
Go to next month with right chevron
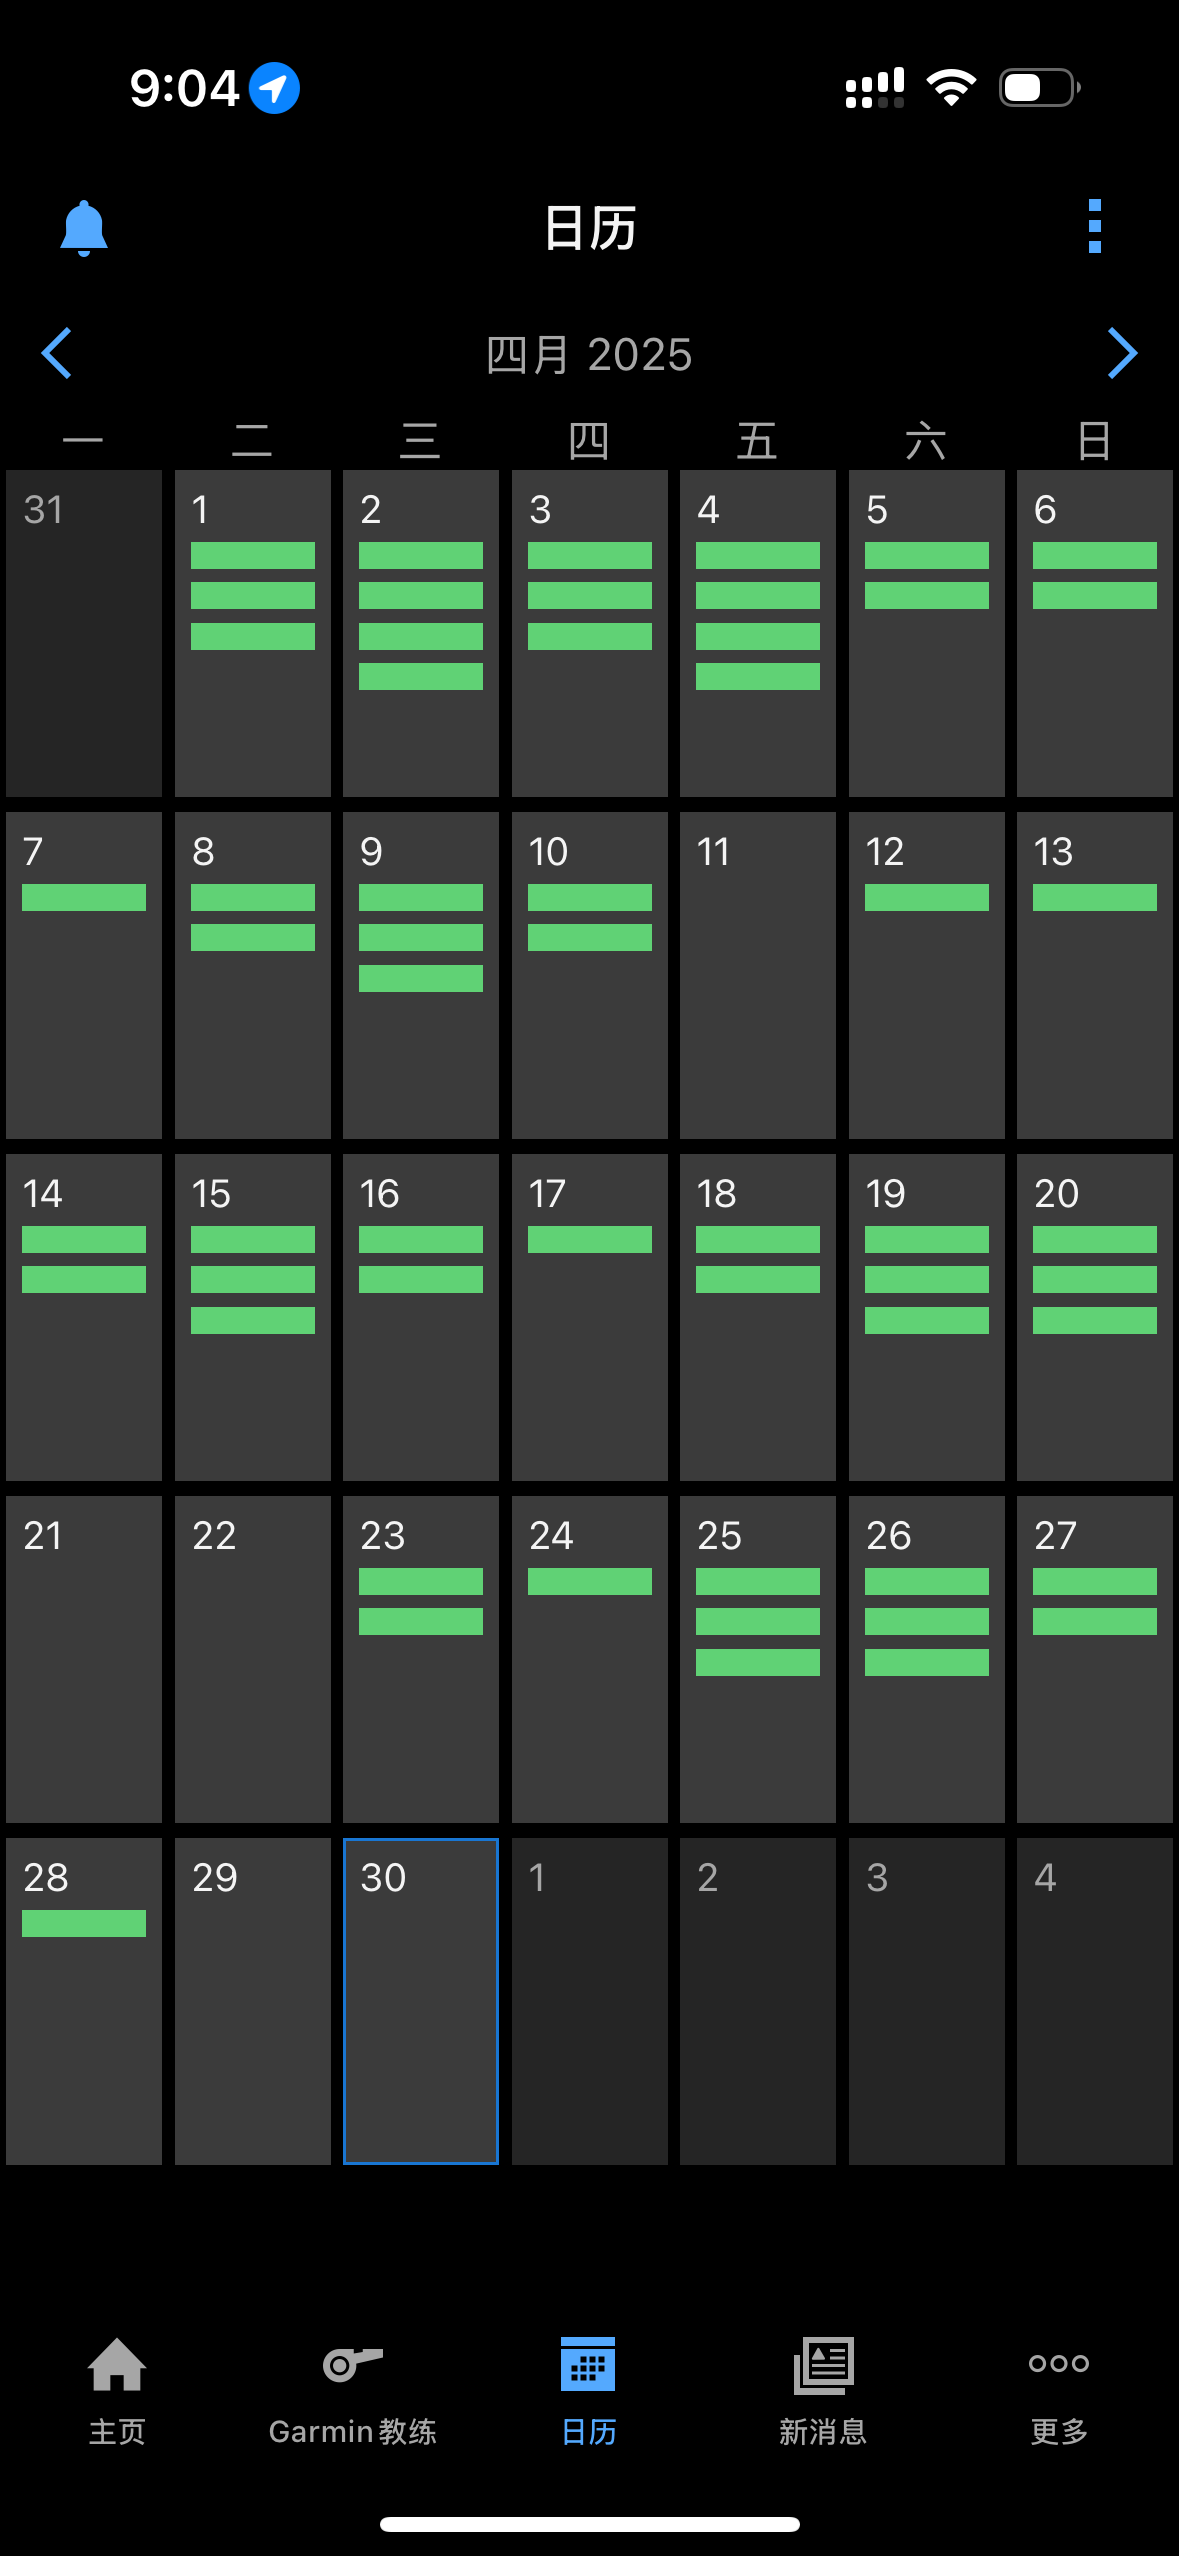coord(1122,353)
